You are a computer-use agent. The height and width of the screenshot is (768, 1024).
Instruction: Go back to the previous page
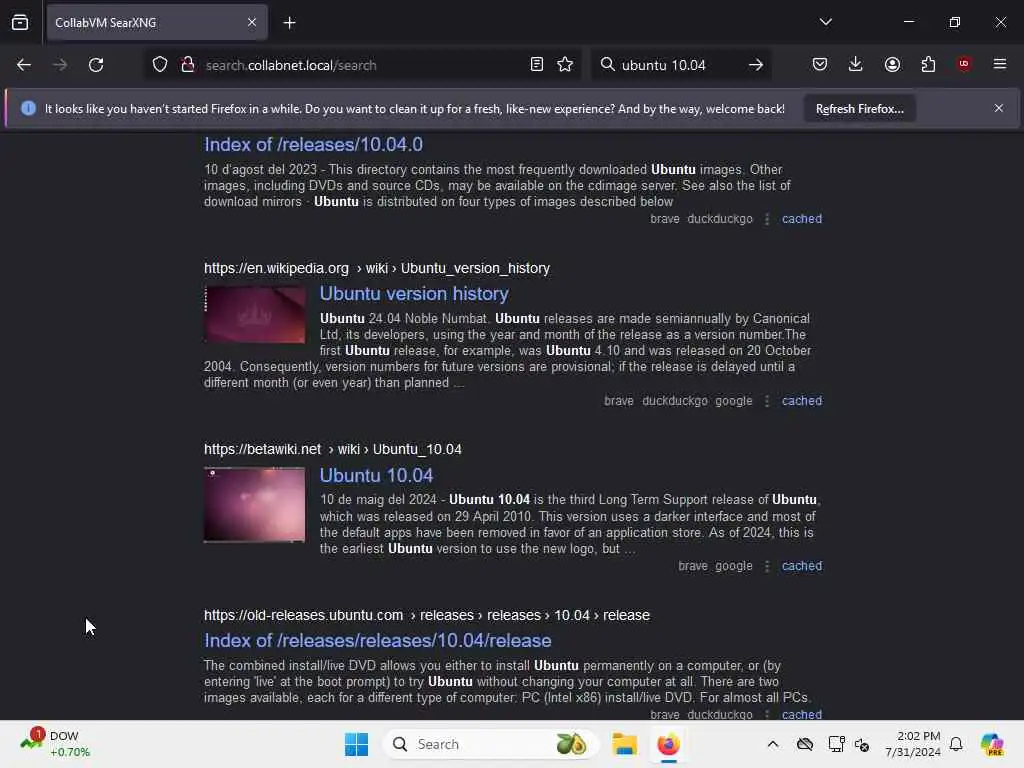pyautogui.click(x=24, y=65)
